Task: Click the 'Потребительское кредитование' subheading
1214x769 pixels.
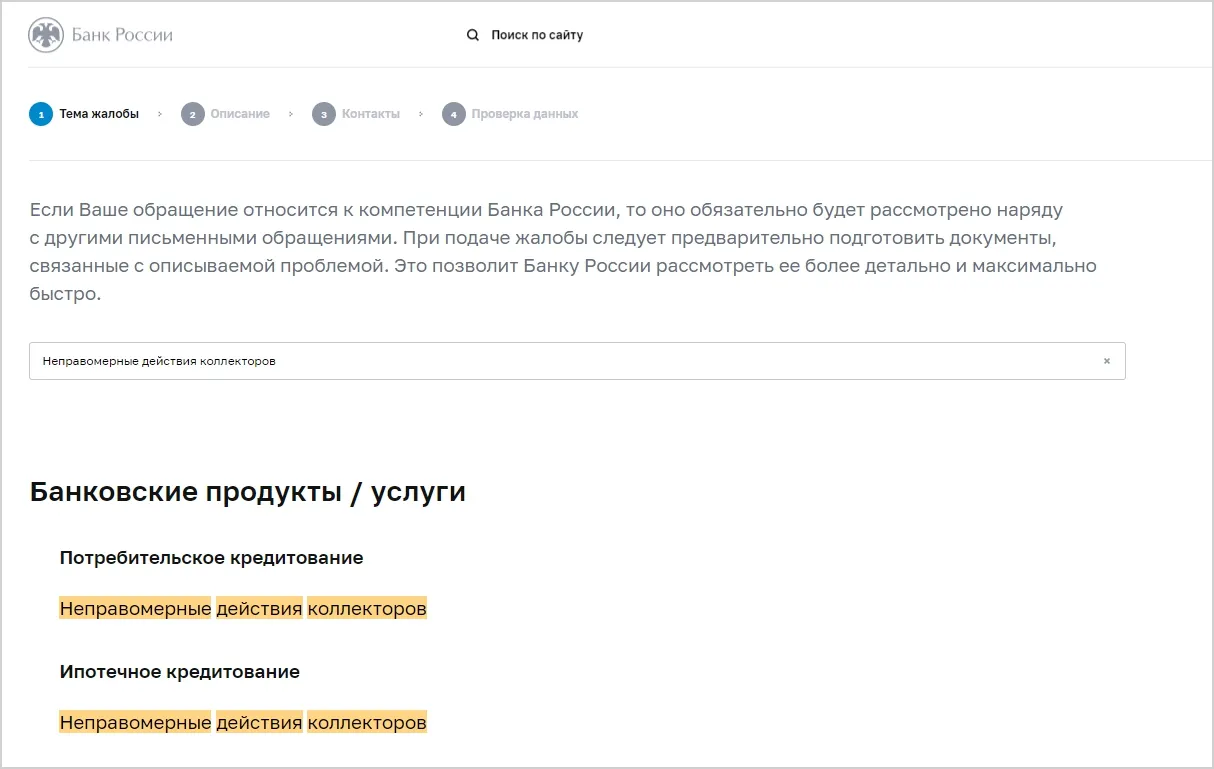Action: [x=211, y=558]
